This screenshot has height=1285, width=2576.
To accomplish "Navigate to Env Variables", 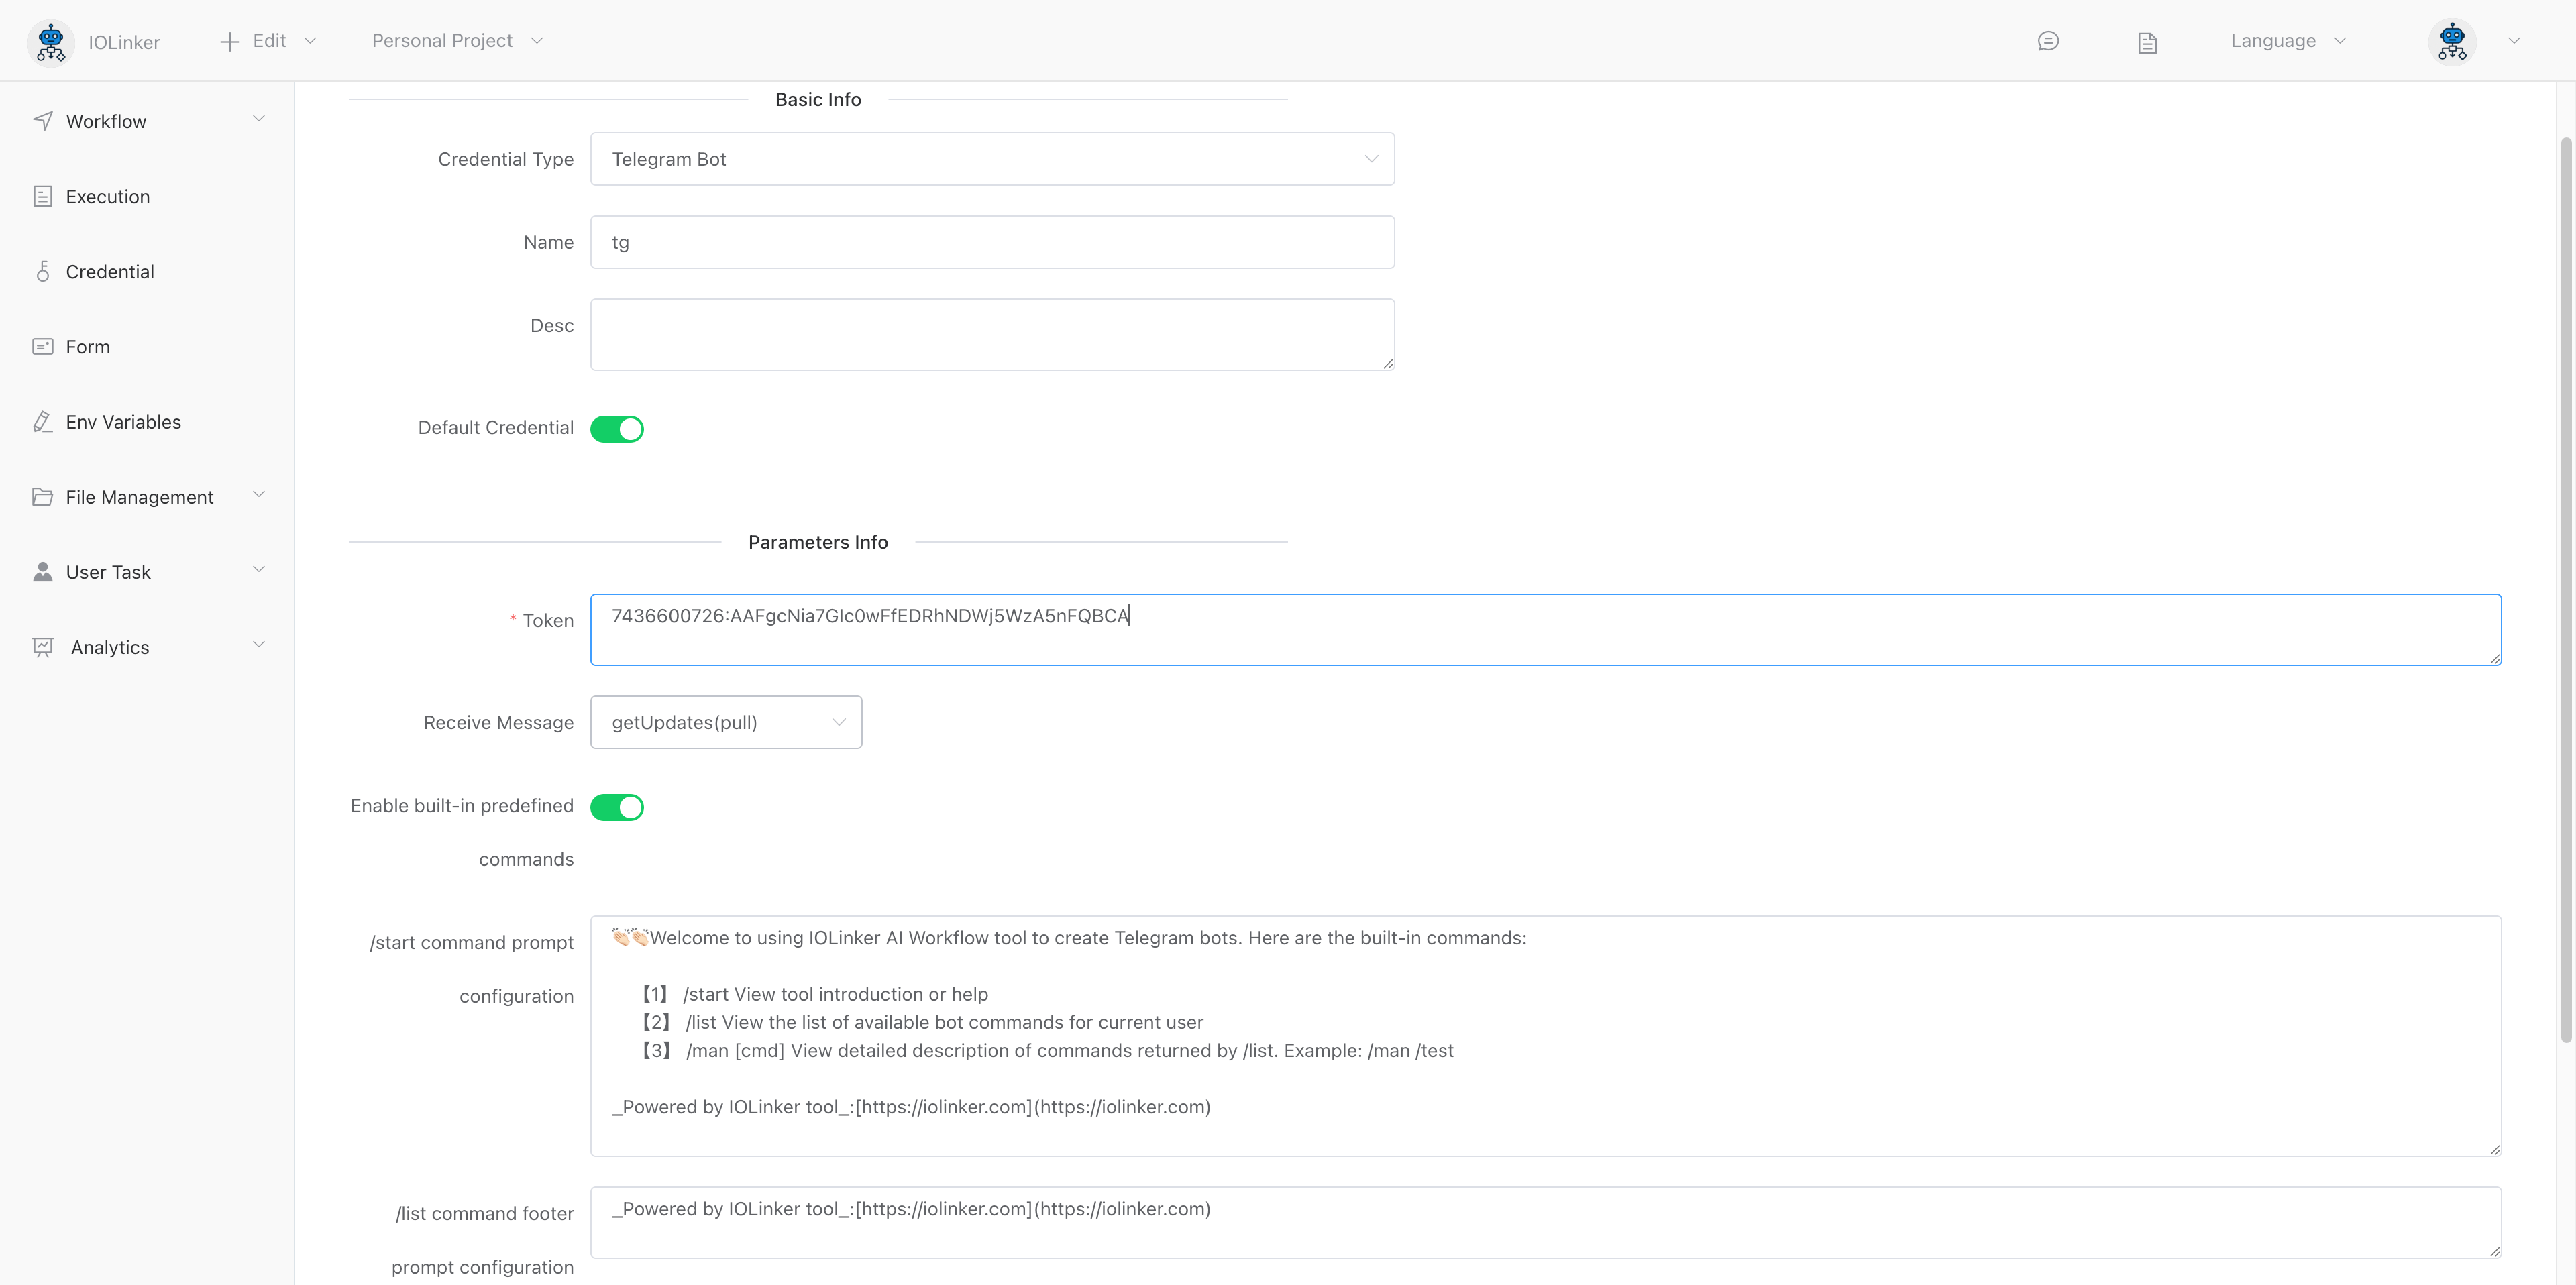I will tap(122, 421).
